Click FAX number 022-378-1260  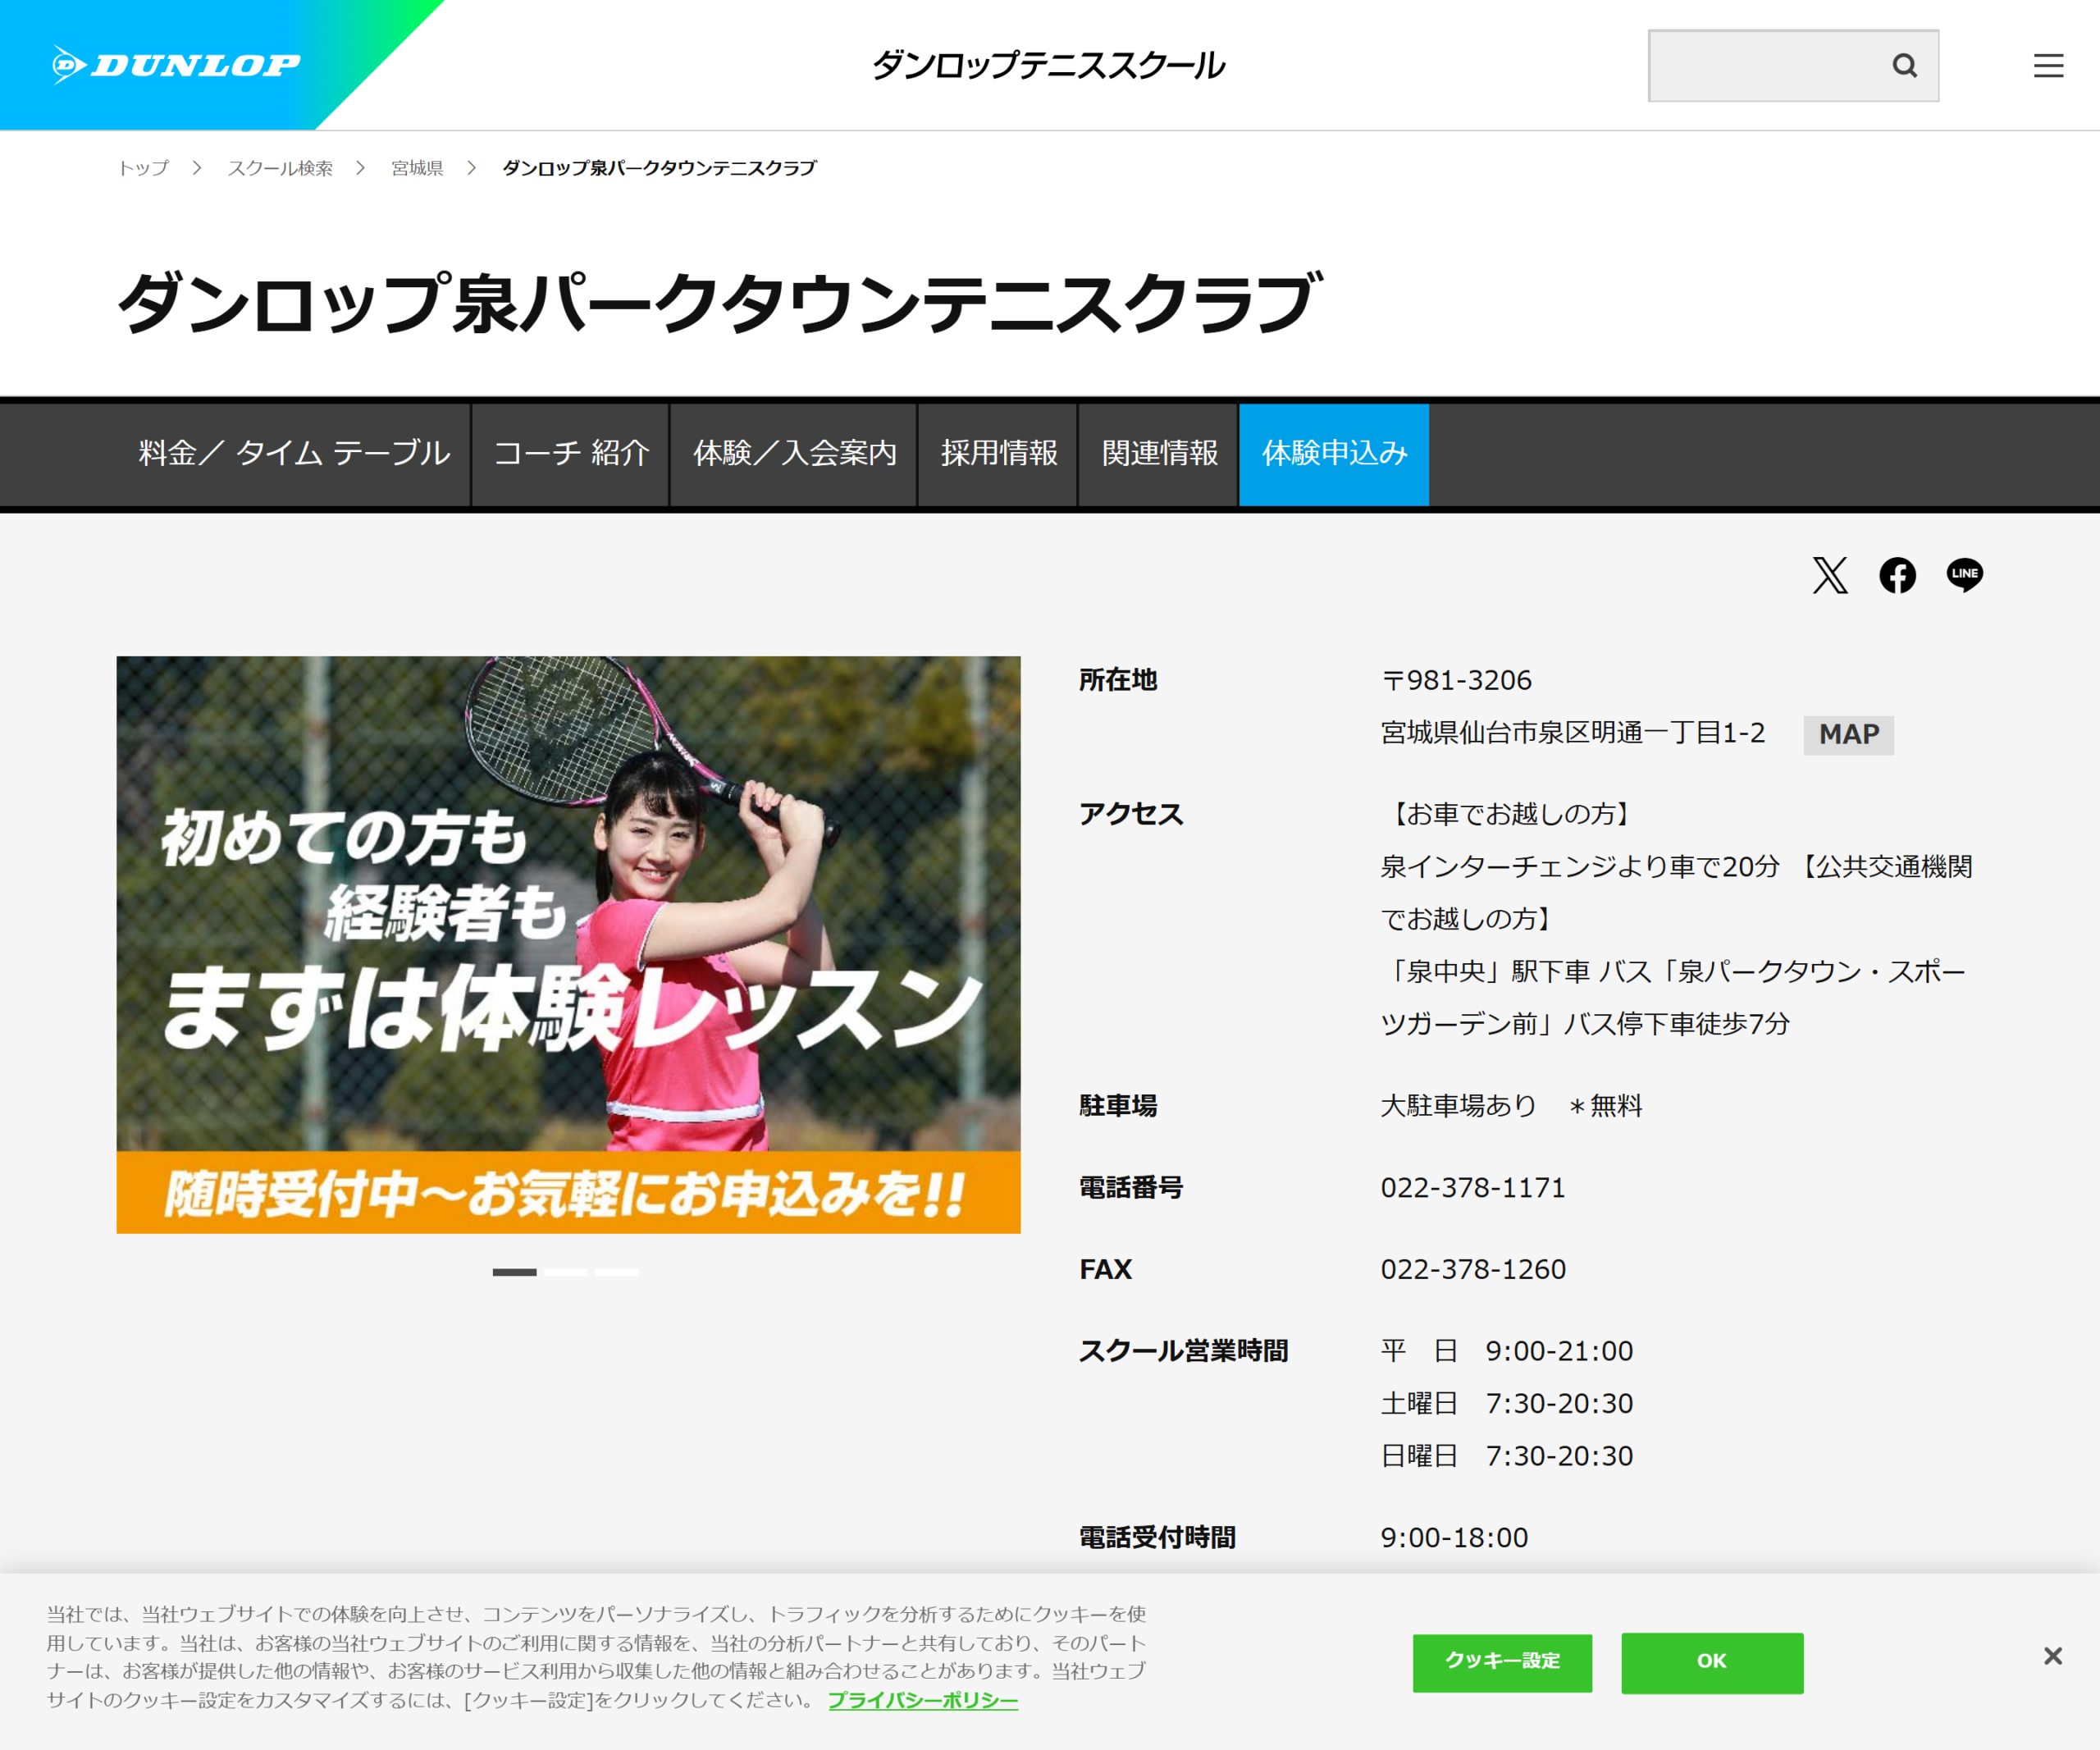1473,1270
